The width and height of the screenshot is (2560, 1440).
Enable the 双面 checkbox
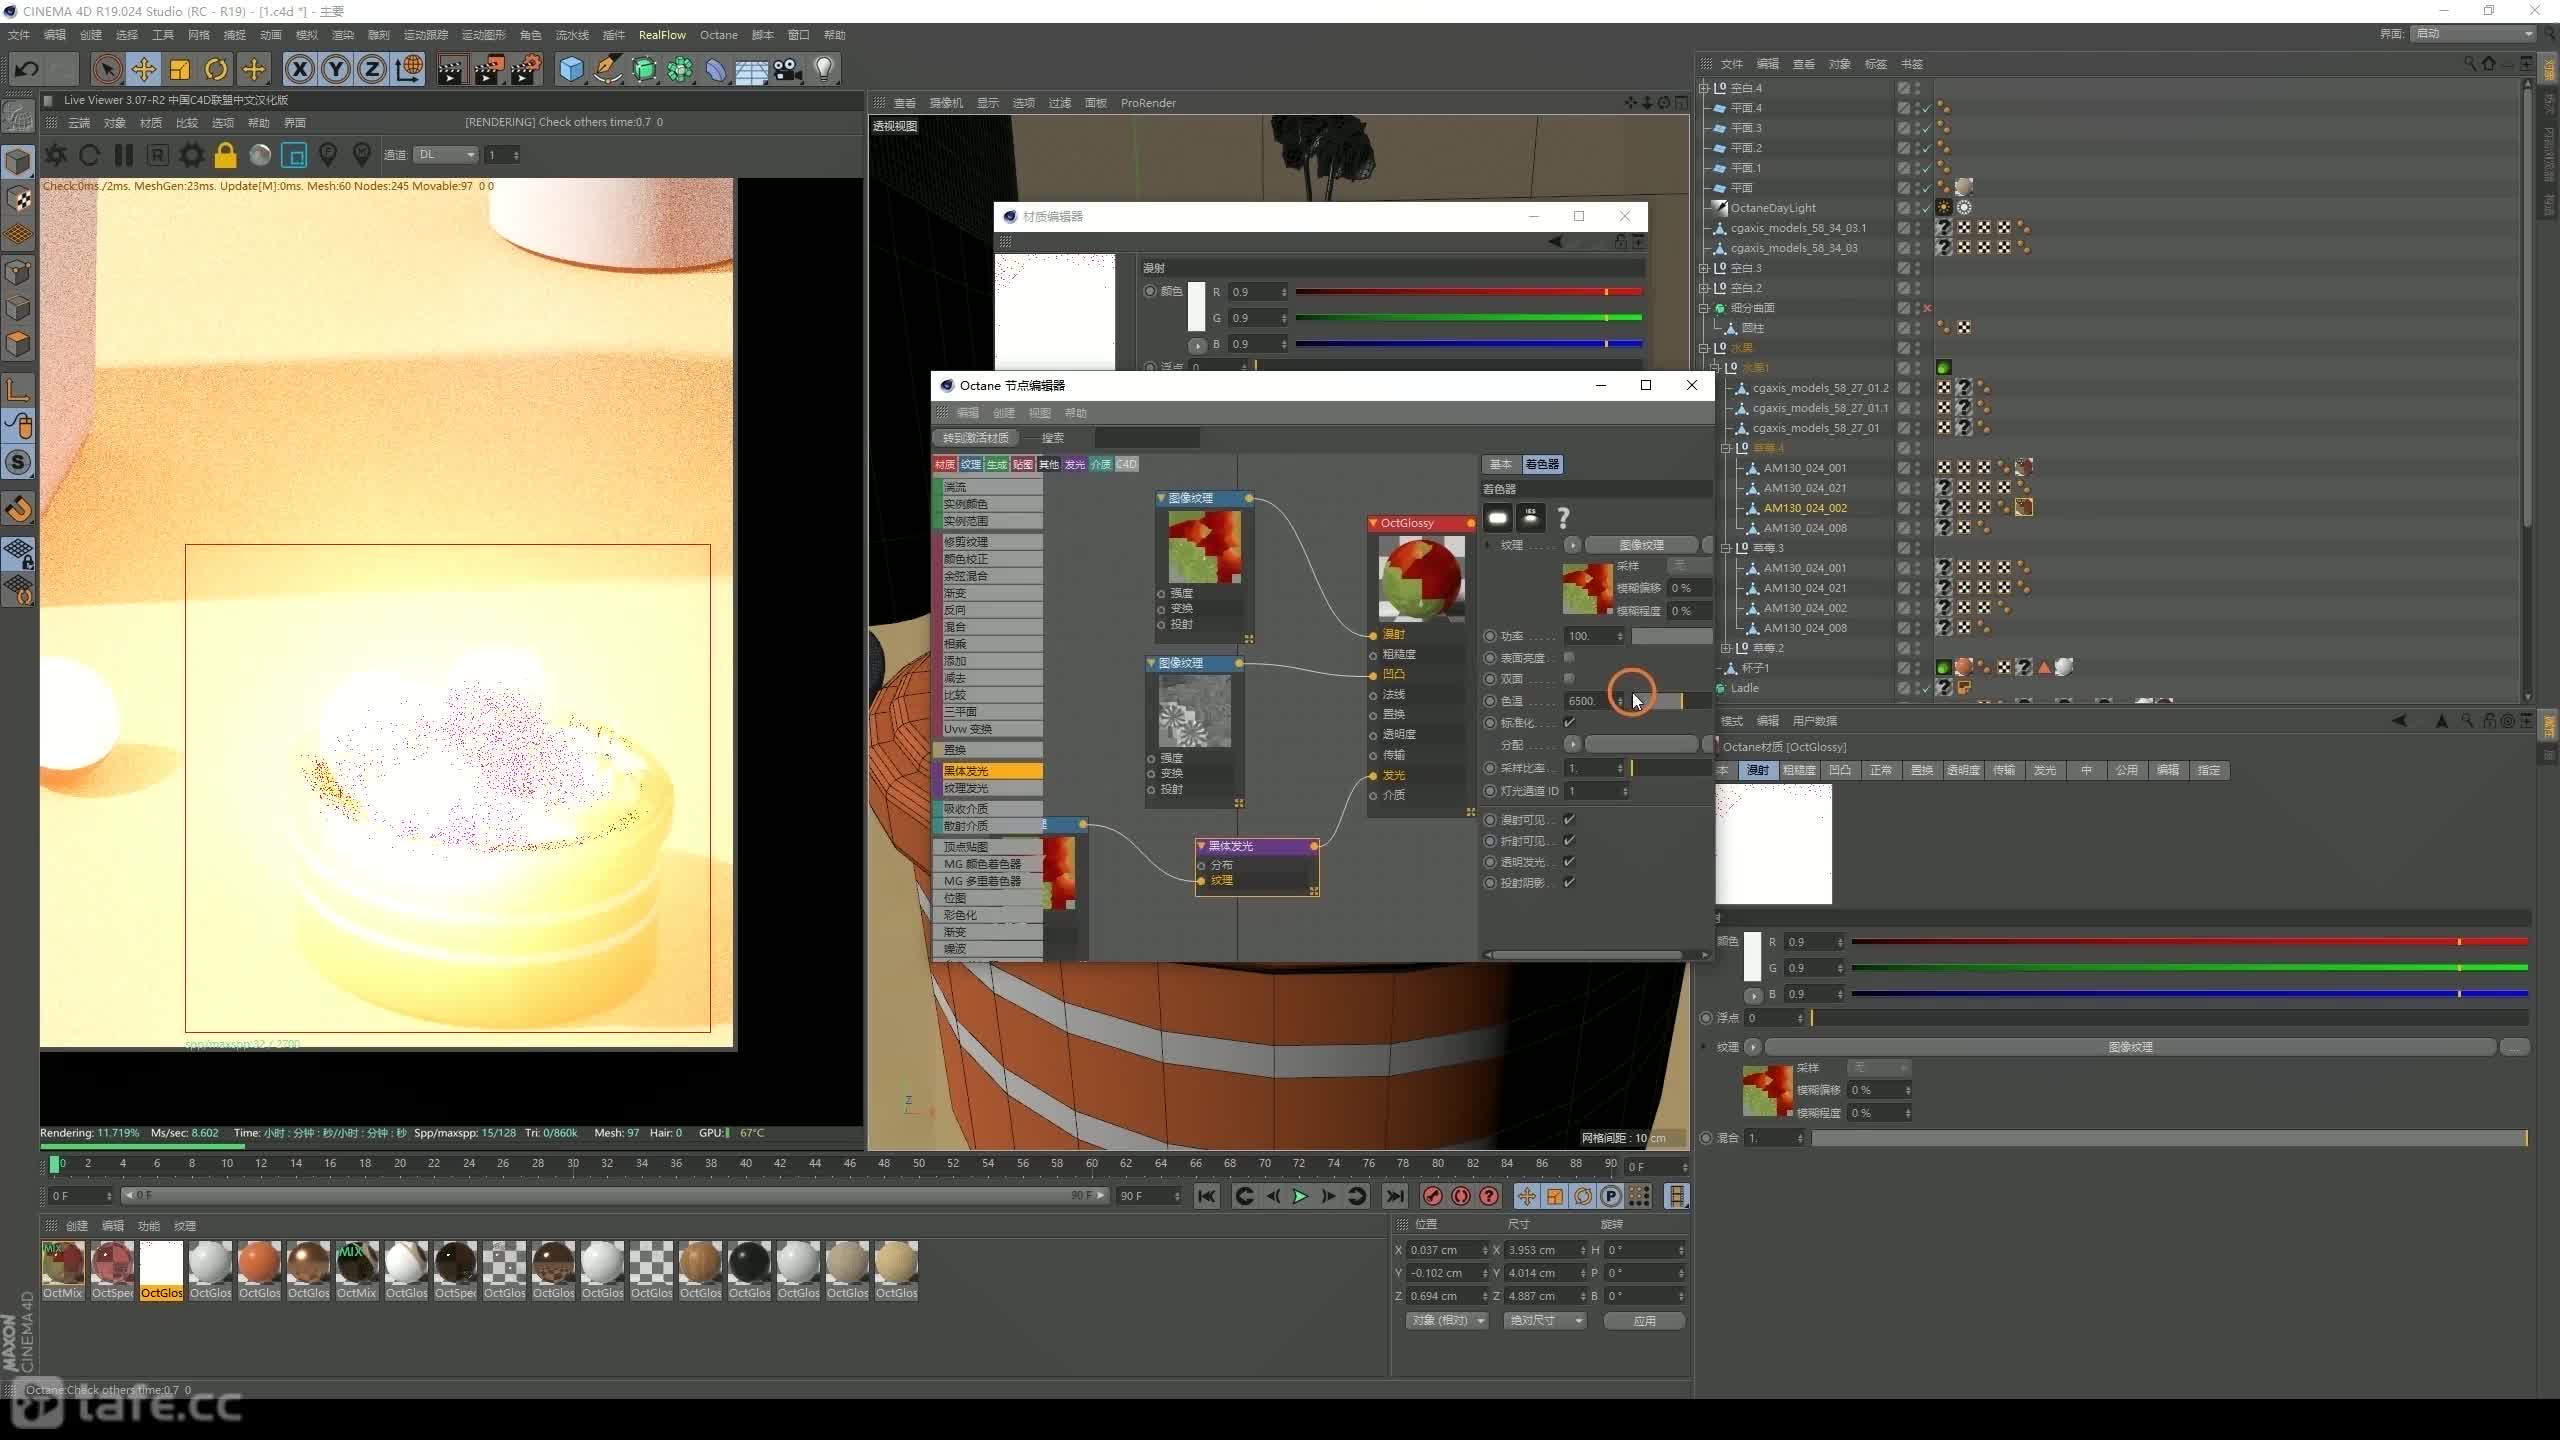pos(1569,678)
